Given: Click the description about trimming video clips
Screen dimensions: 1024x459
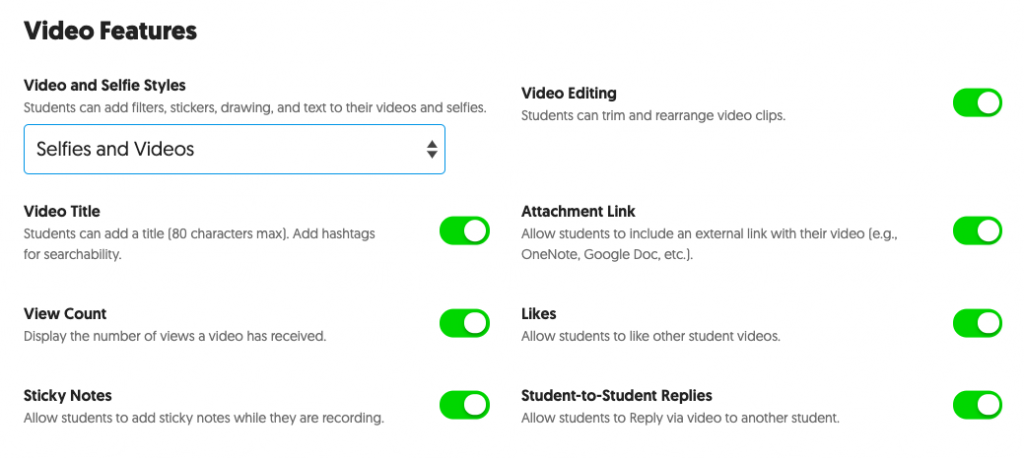Looking at the screenshot, I should (x=653, y=115).
